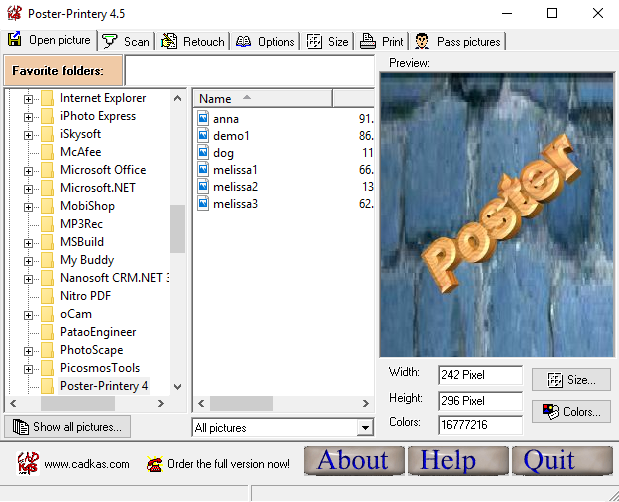
Task: Open the www.cadkas.com link
Action: click(87, 464)
